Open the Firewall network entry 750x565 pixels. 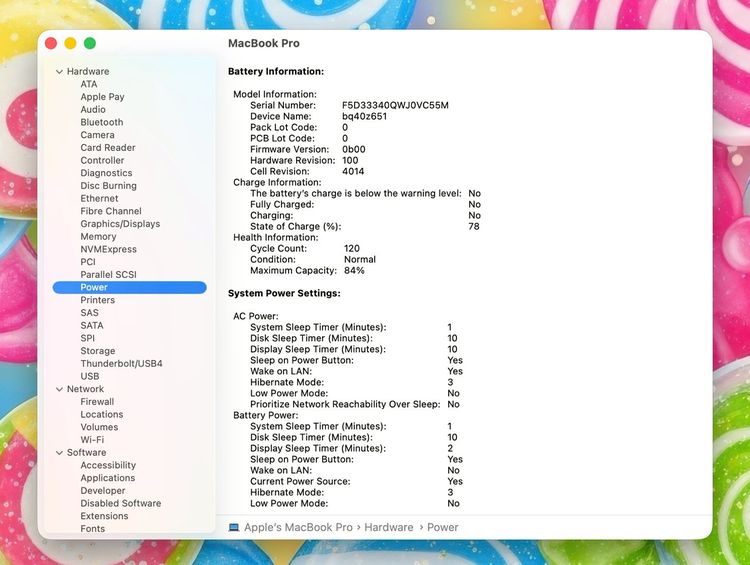coord(97,402)
